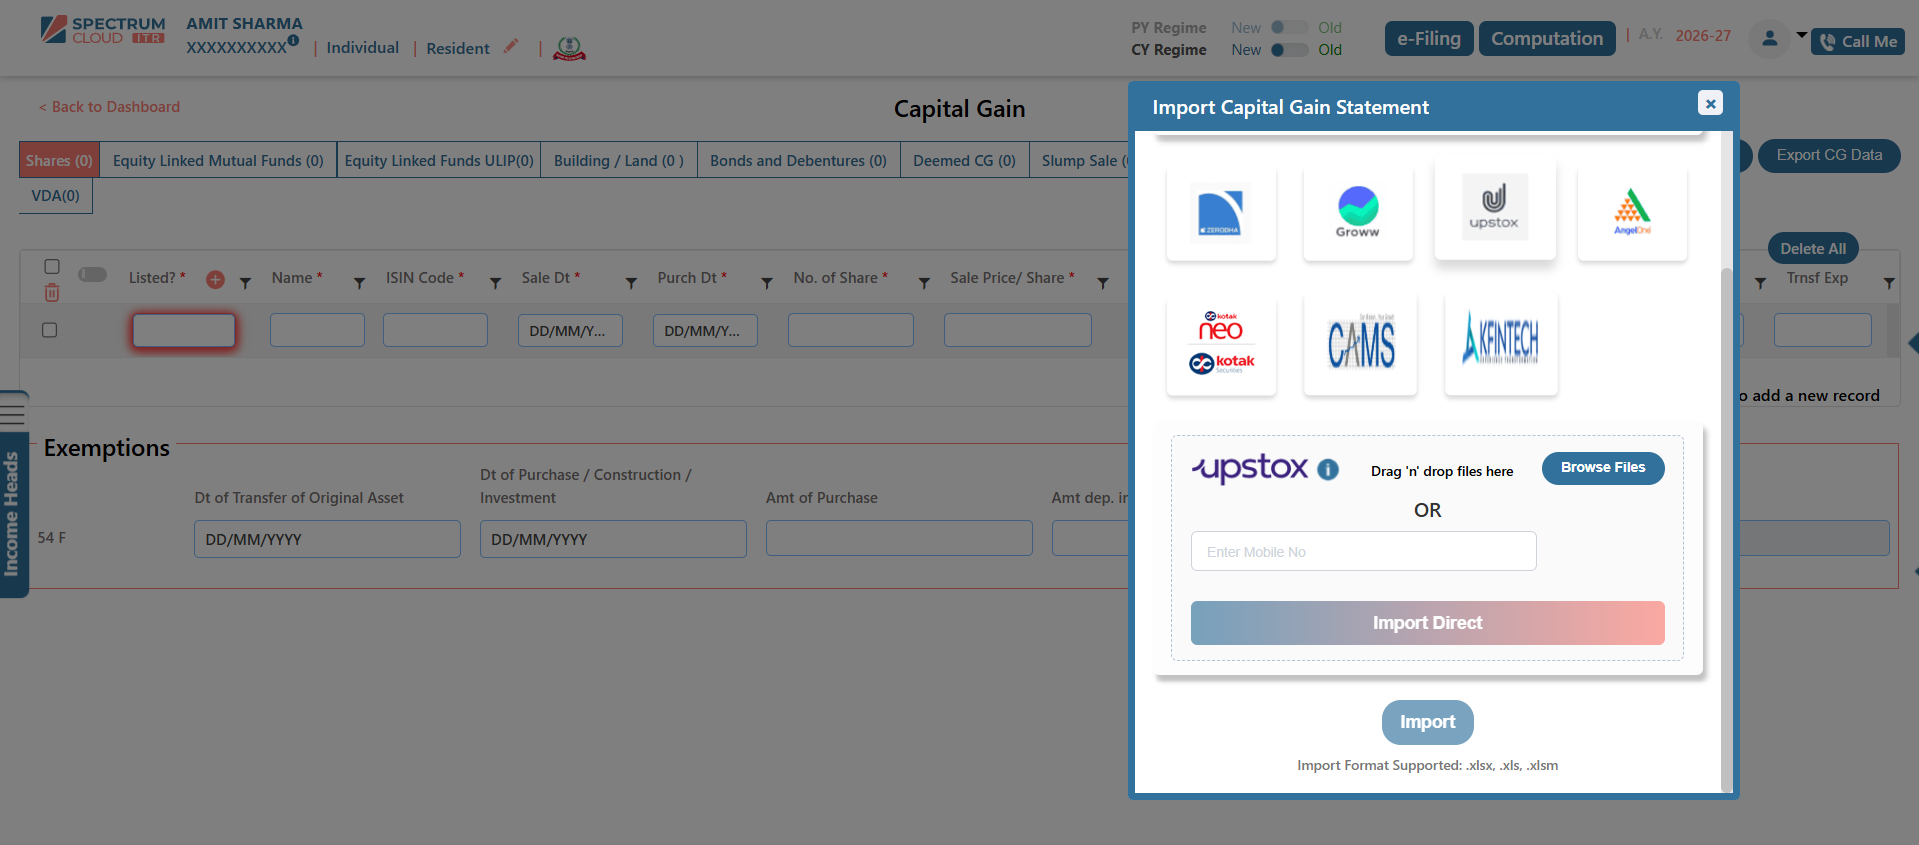Select the Zerodha broker icon

coord(1221,214)
